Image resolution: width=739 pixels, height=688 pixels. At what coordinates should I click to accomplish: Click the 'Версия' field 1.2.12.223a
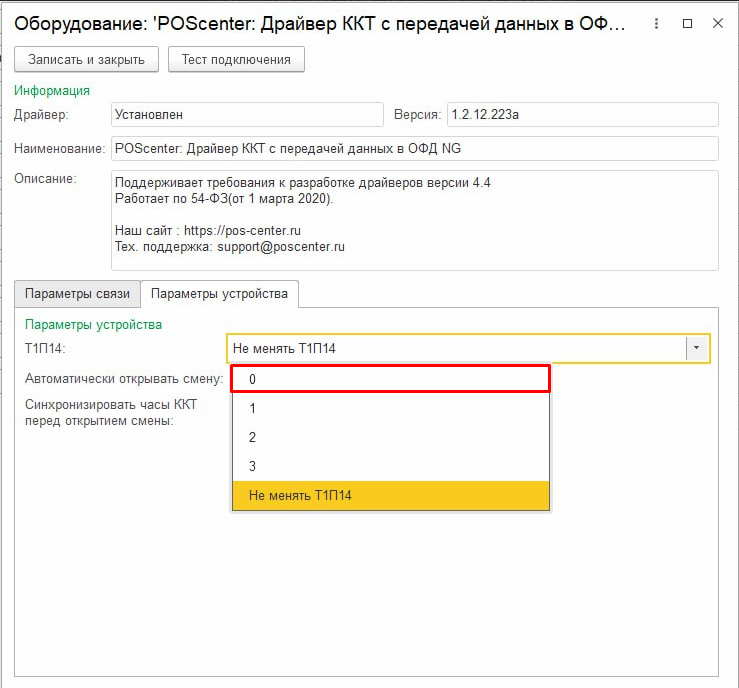(583, 115)
